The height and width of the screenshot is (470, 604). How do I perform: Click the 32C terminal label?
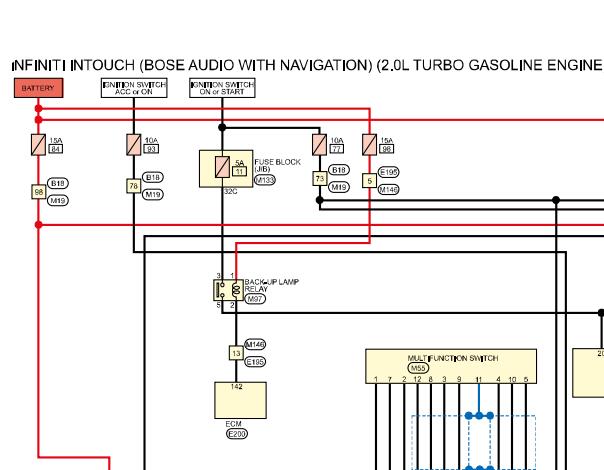click(x=230, y=191)
